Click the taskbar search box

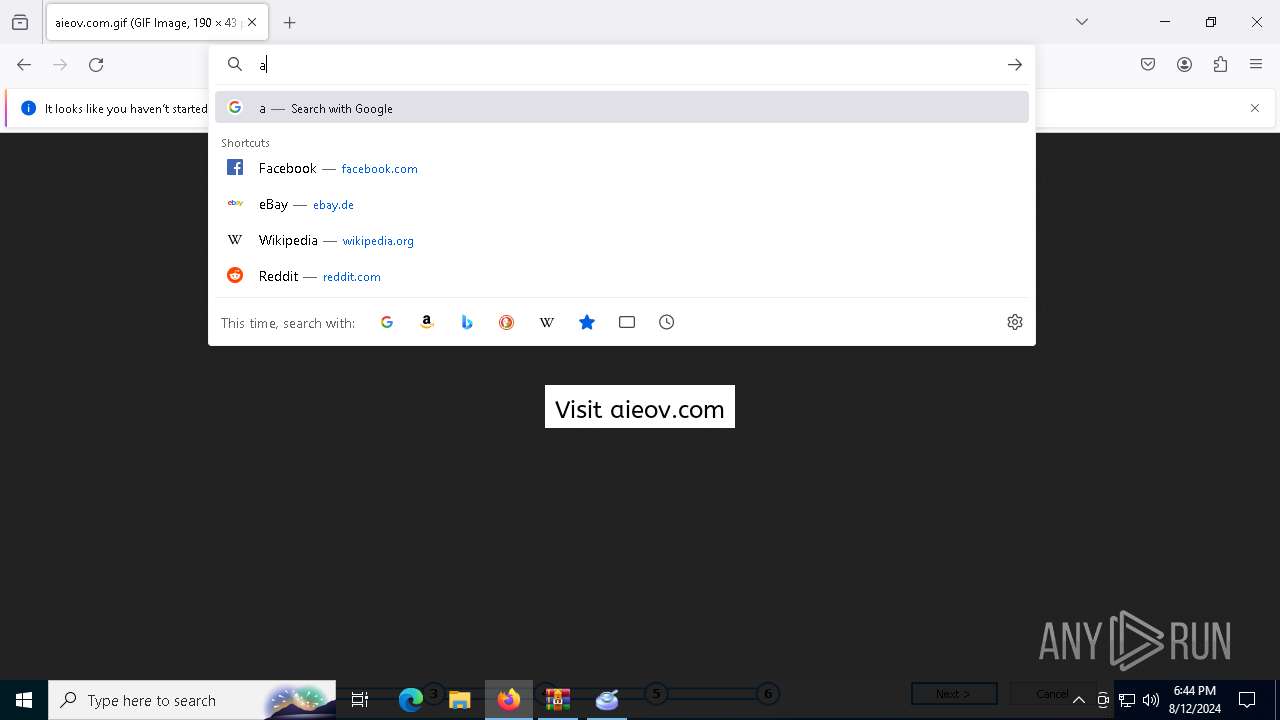pos(192,700)
